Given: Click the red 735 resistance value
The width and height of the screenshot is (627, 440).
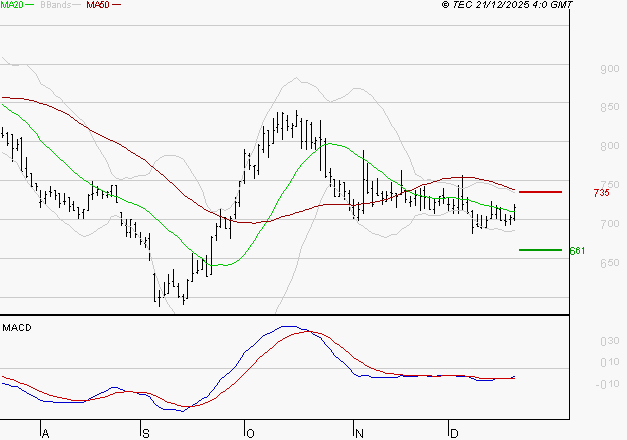Looking at the screenshot, I should tap(601, 192).
